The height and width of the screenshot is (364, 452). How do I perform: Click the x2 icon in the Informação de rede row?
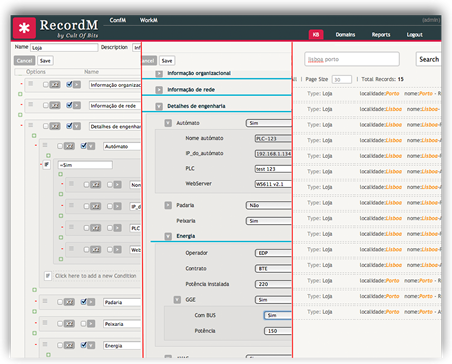pos(55,105)
